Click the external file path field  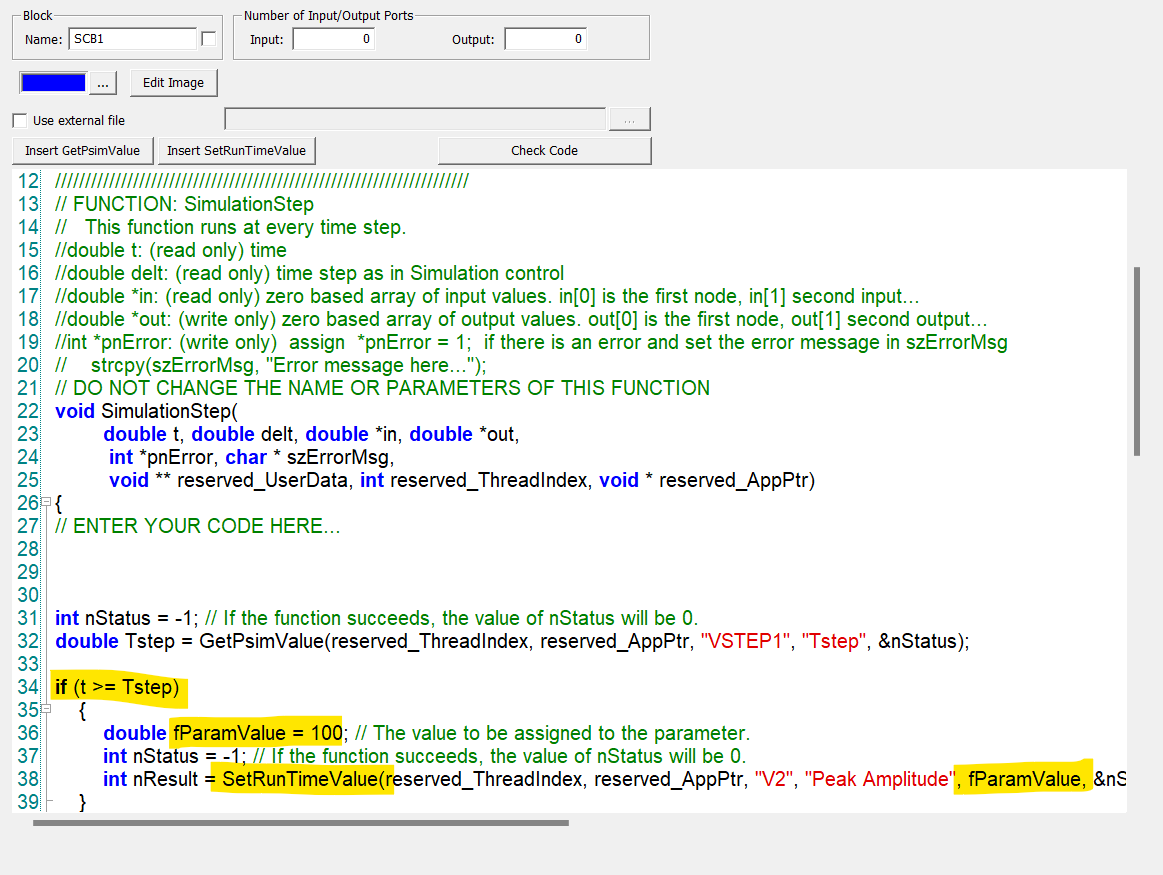pos(415,119)
